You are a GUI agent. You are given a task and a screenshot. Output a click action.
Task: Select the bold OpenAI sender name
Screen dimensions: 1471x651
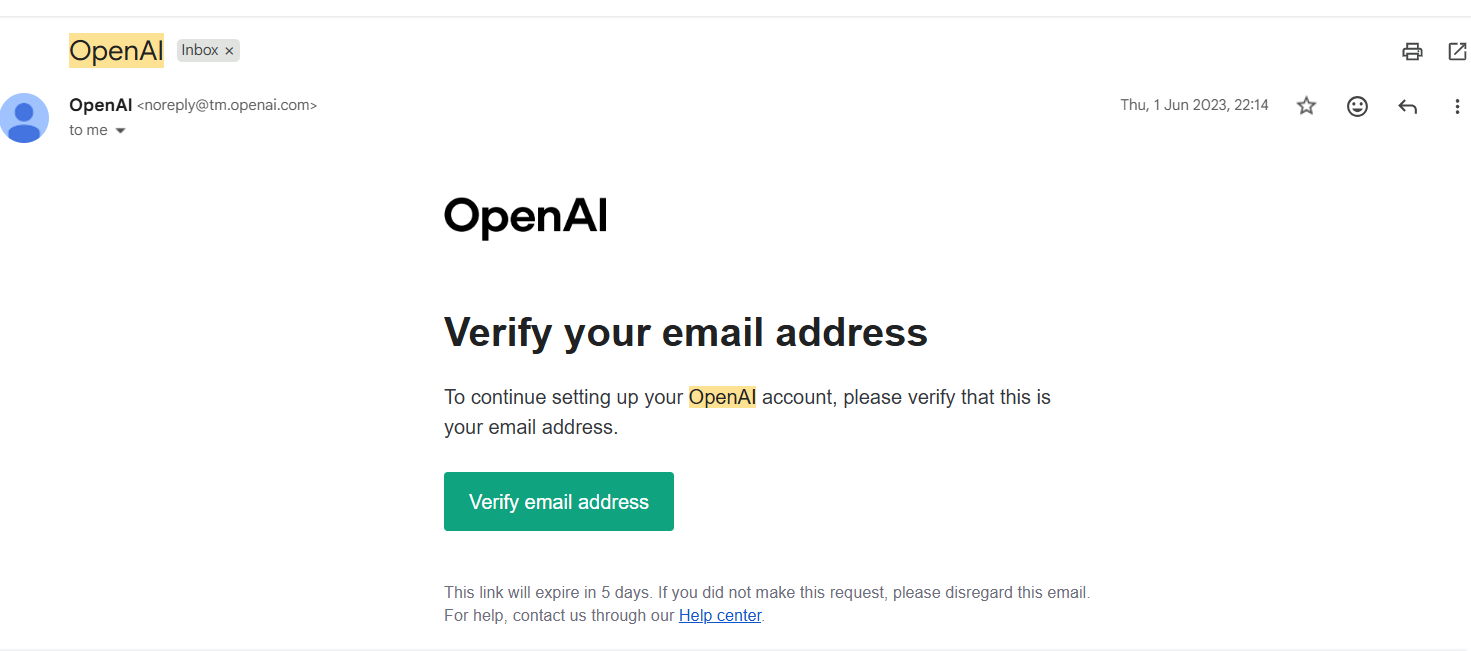(101, 105)
